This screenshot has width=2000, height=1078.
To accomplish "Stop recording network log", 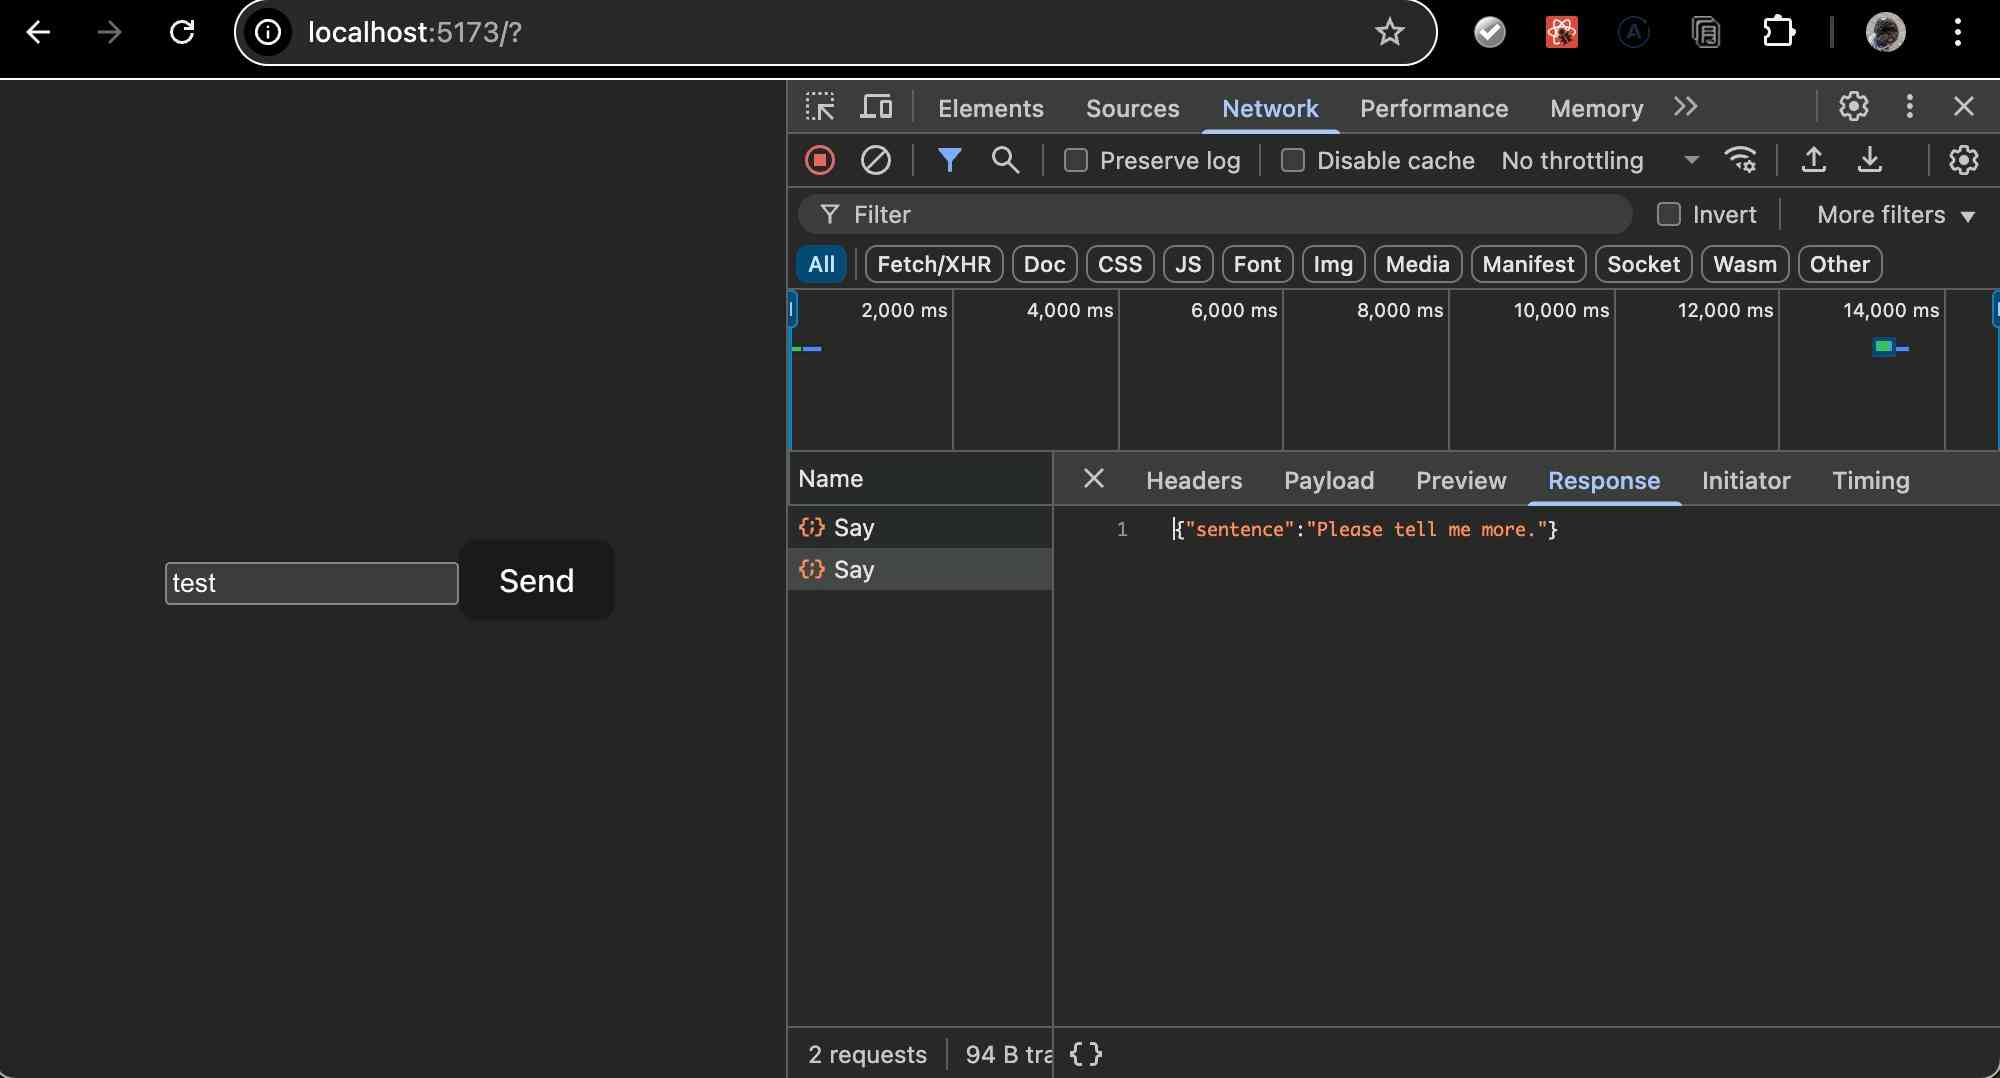I will point(820,160).
